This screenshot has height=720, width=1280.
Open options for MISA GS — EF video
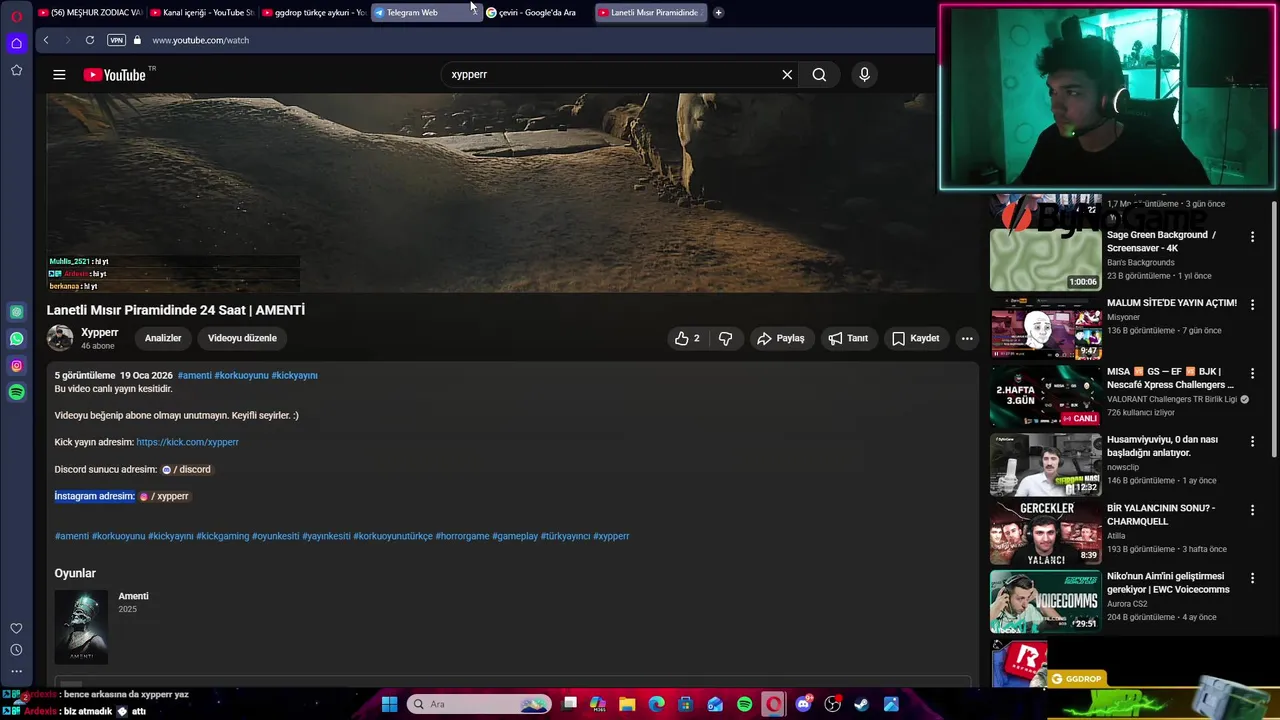coord(1252,373)
